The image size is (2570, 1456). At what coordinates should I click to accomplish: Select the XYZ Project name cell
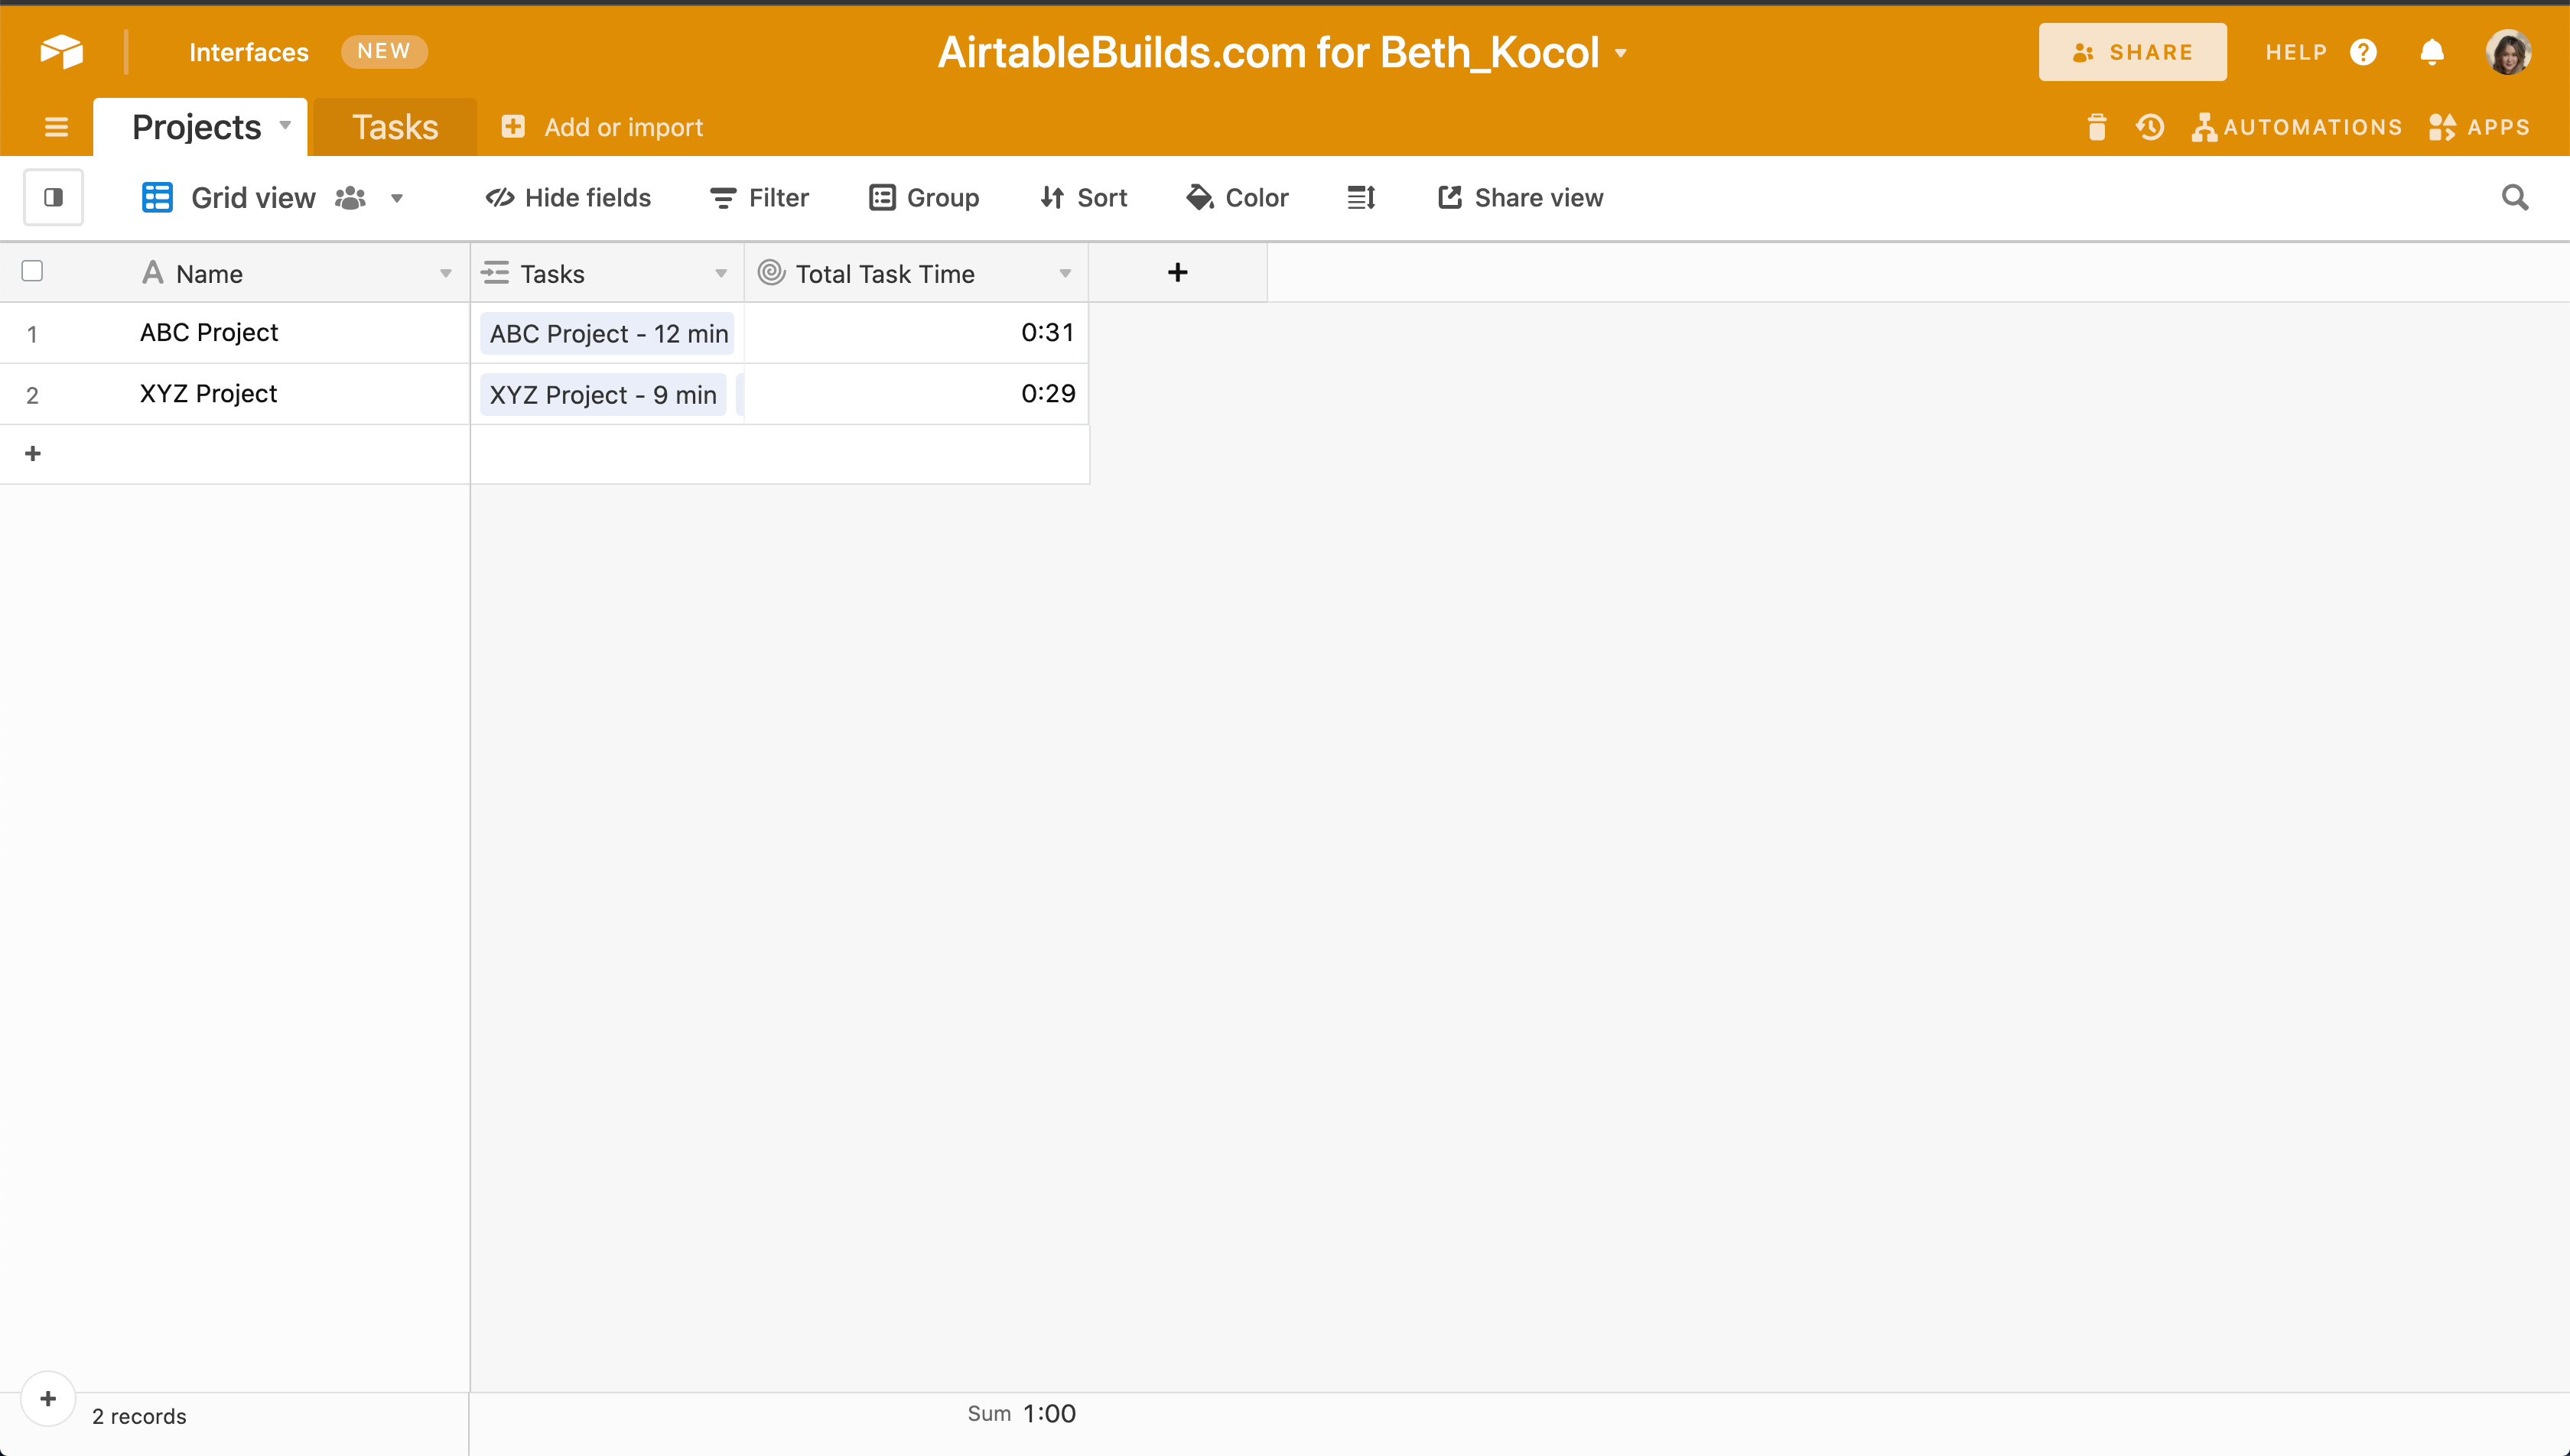[x=300, y=394]
